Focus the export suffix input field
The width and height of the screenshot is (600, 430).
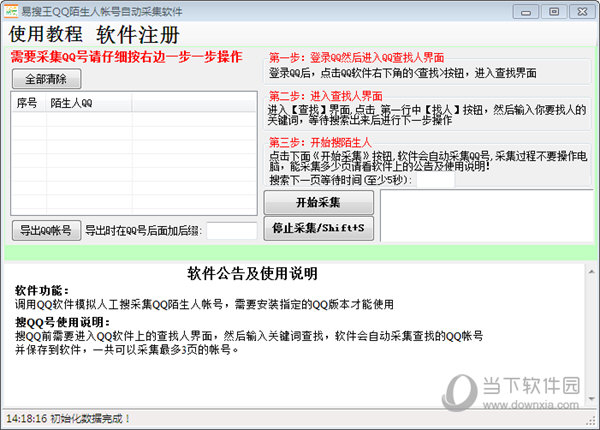232,231
